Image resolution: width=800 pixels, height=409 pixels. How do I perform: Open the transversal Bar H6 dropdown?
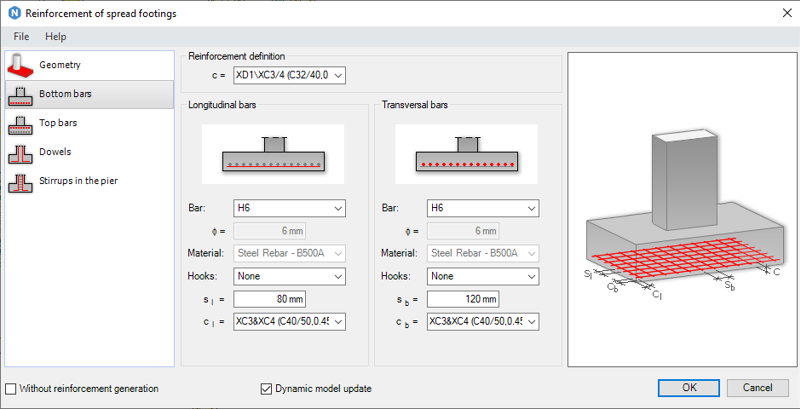click(x=483, y=208)
